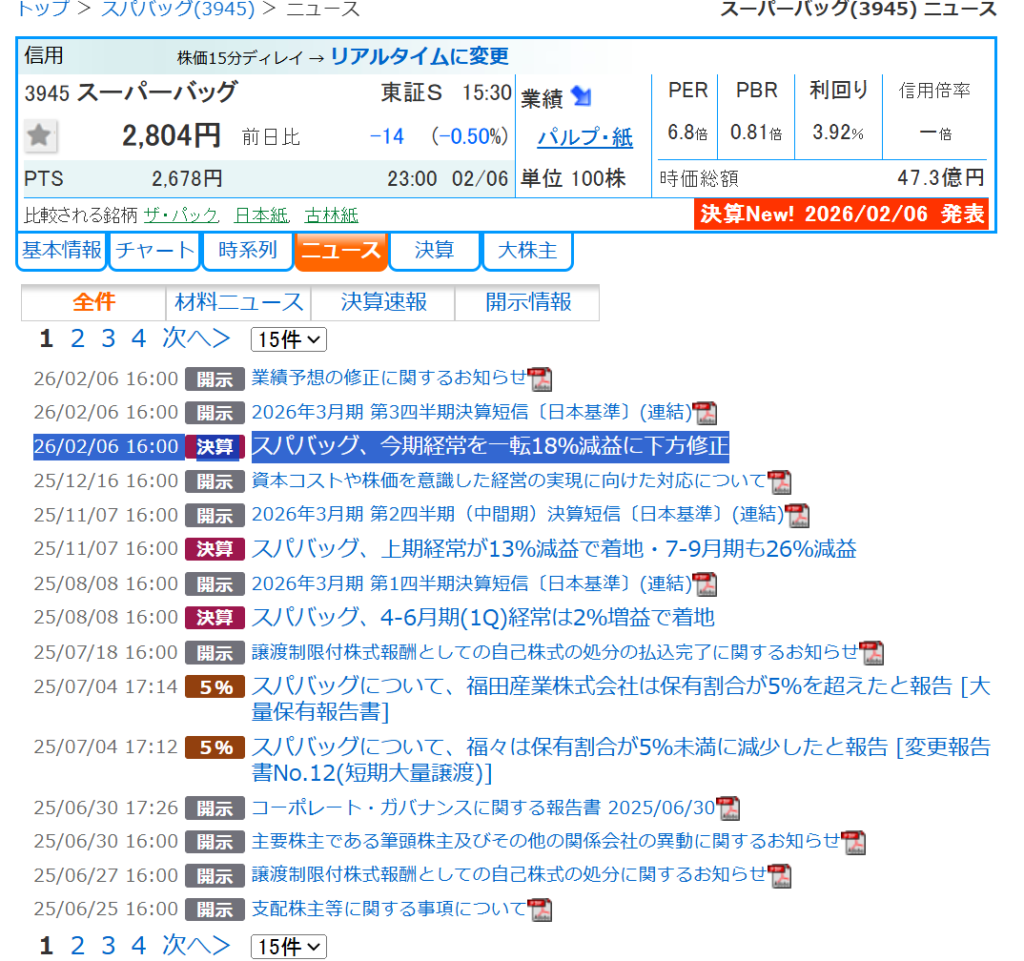1024x961 pixels.
Task: Open PDF icon for 第3四半期決算短信
Action: (x=706, y=413)
